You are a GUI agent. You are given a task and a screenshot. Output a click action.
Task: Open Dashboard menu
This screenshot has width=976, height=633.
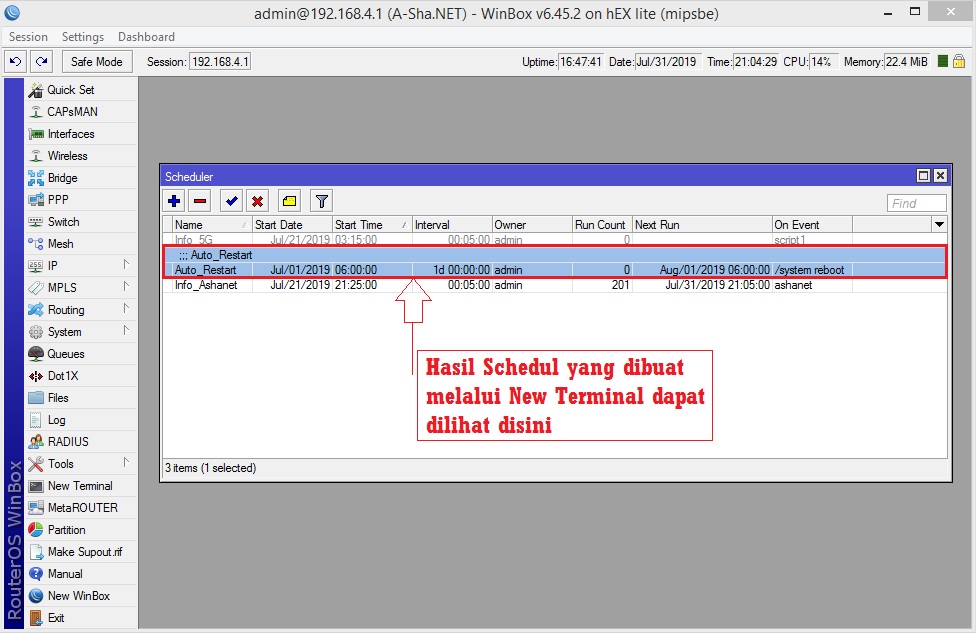tap(146, 37)
